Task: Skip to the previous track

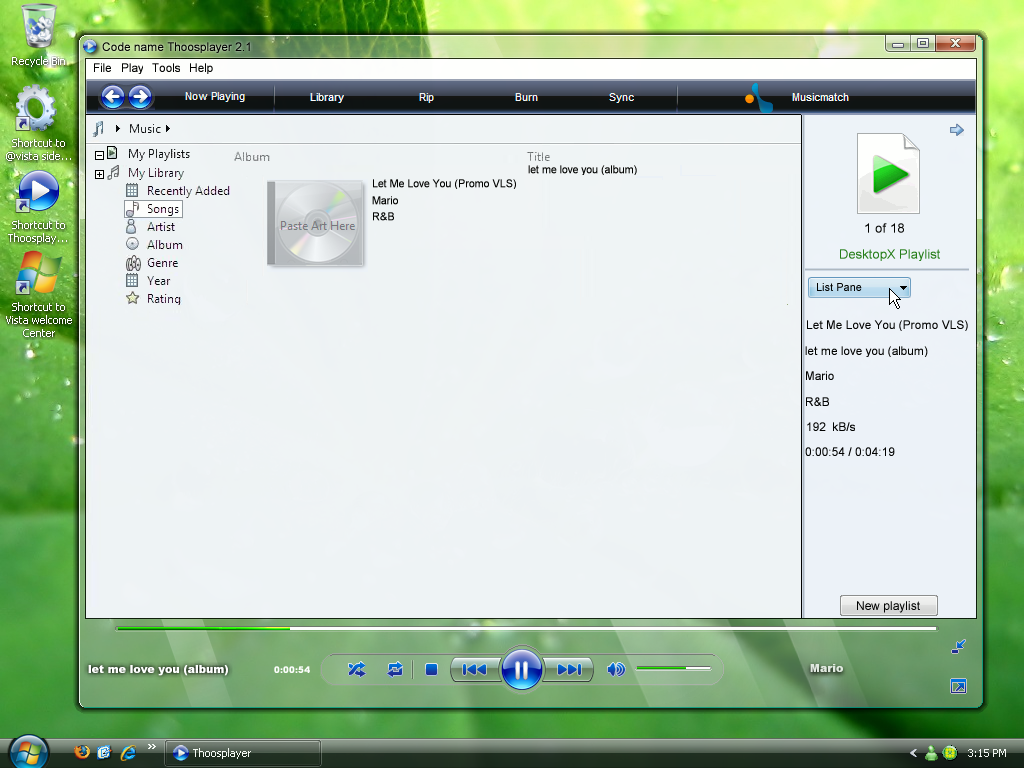Action: click(475, 669)
